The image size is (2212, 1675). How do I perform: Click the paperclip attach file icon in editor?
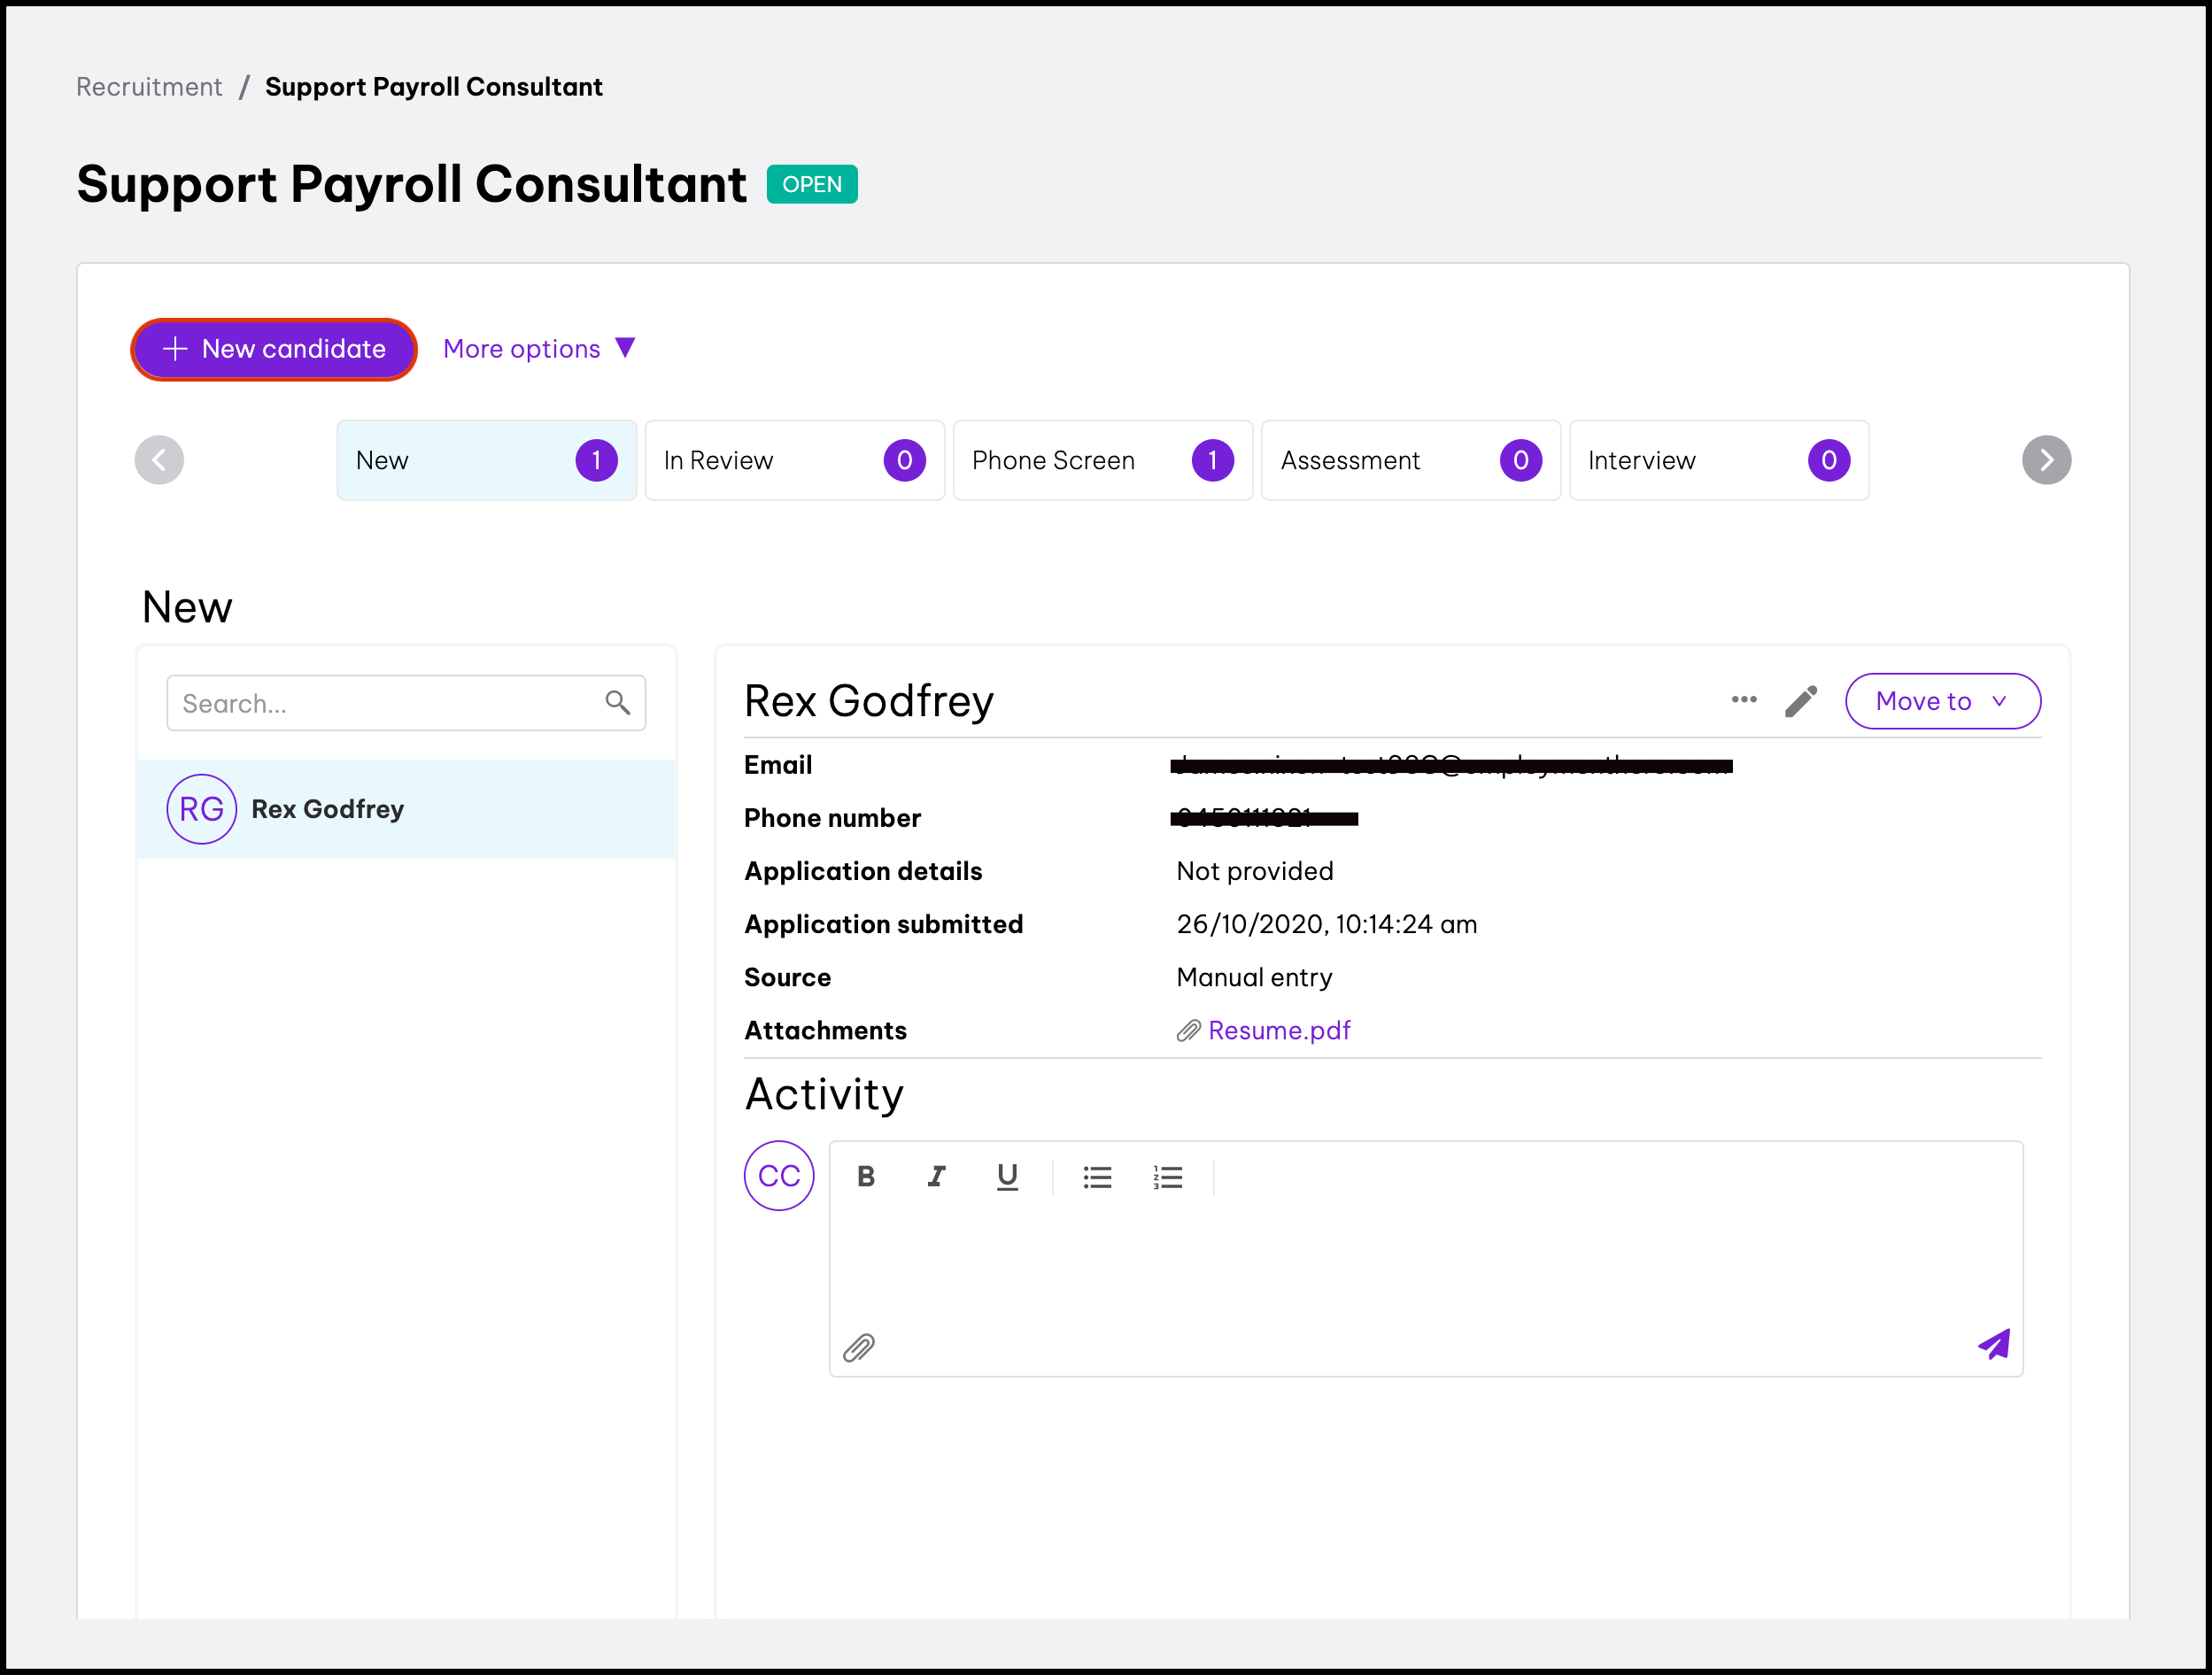point(859,1347)
